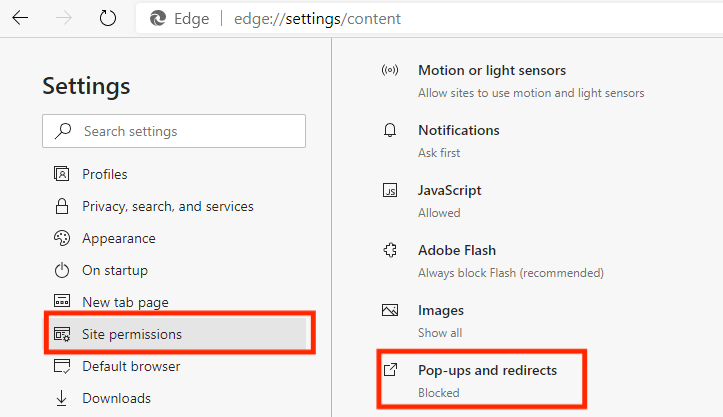Open Motion or light sensors permission
This screenshot has height=417, width=723.
[491, 71]
